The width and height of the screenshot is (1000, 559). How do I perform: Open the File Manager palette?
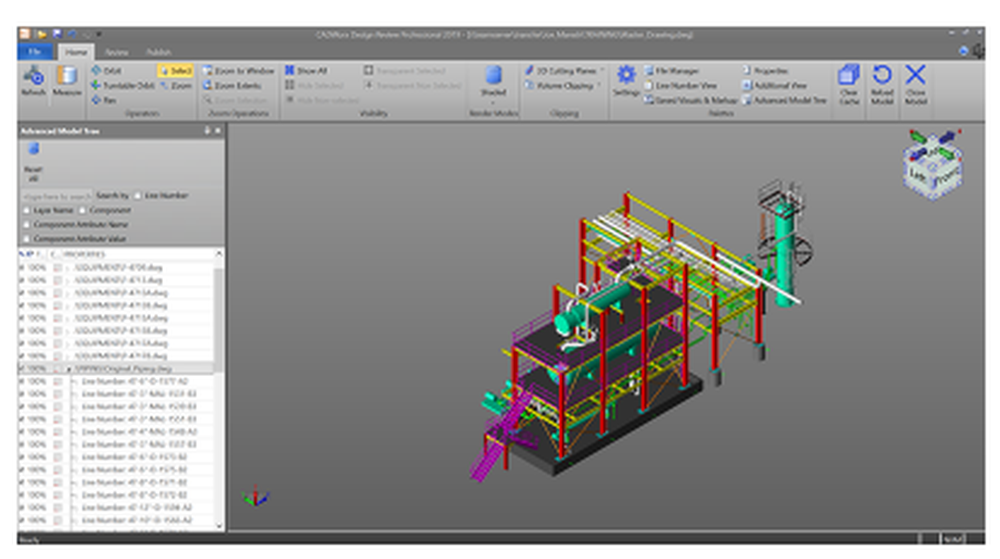(x=672, y=71)
